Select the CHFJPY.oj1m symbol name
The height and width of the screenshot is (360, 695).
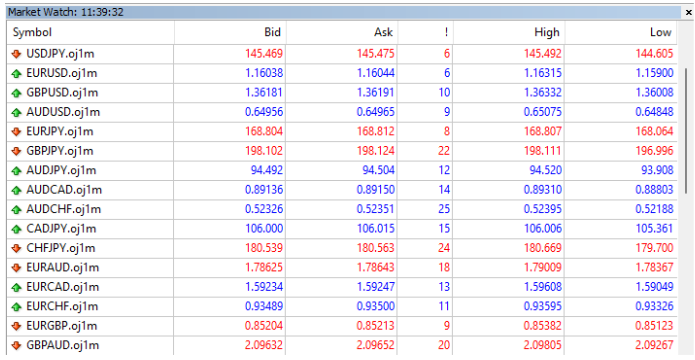[x=61, y=248]
